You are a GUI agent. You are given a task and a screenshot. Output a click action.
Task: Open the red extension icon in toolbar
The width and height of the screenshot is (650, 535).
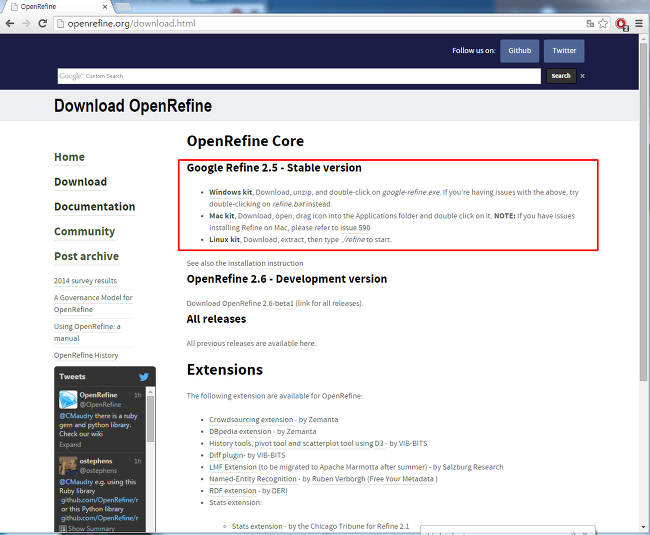(x=621, y=24)
